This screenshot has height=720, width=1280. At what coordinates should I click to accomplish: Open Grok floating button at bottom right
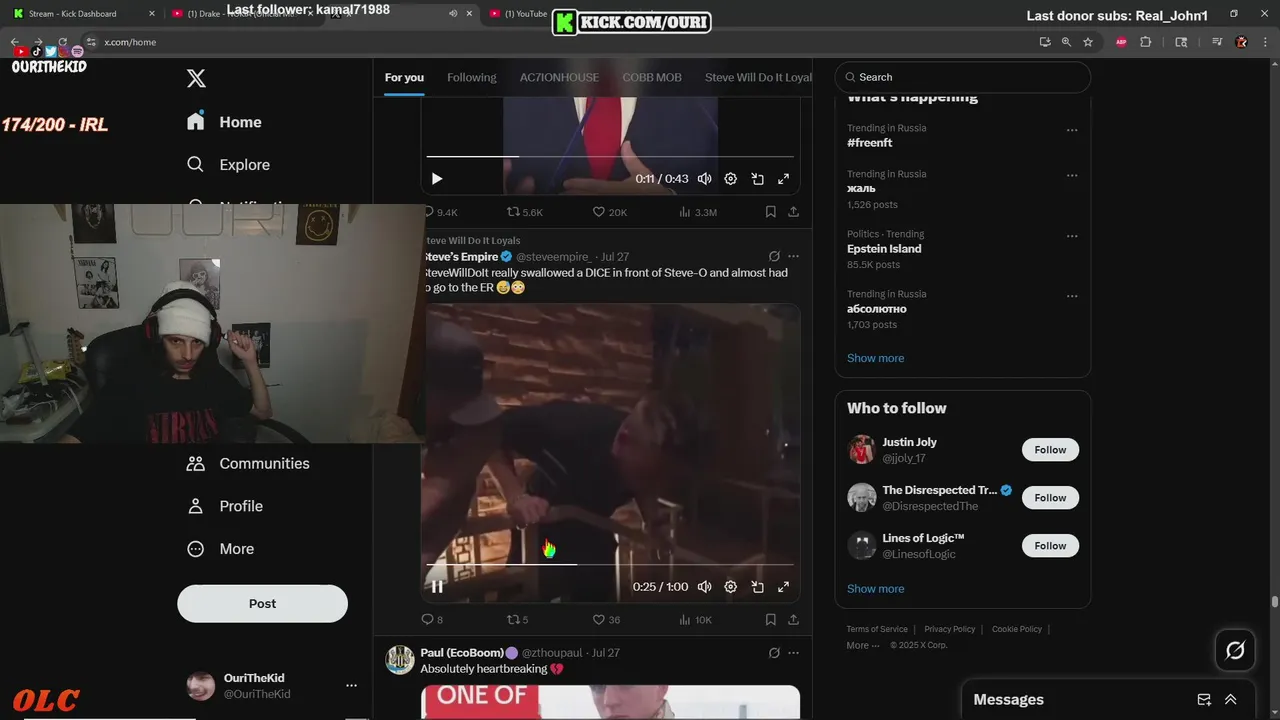coord(1235,651)
